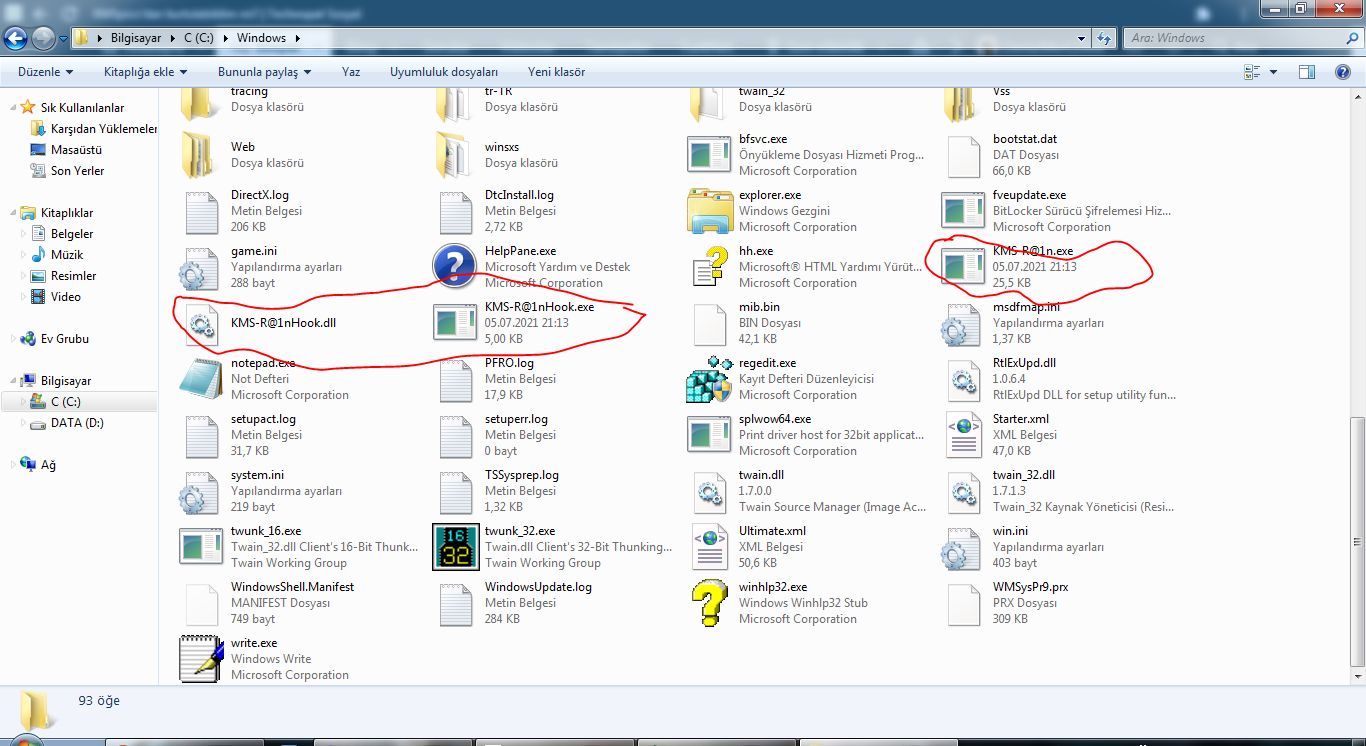Click the KMS-R@1n.exe file icon
The height and width of the screenshot is (746, 1366).
click(x=963, y=267)
